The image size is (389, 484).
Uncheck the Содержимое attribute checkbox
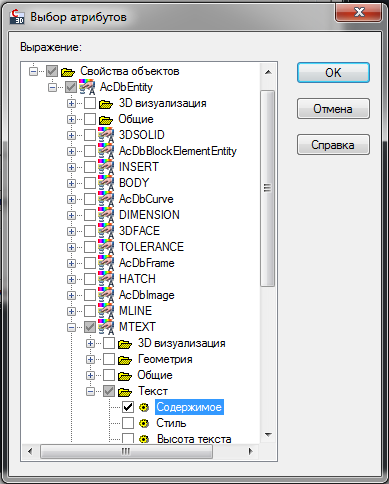pos(128,407)
